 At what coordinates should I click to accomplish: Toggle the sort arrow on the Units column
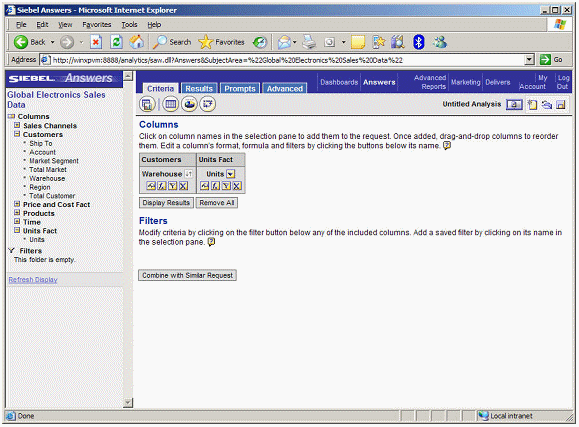pyautogui.click(x=230, y=174)
